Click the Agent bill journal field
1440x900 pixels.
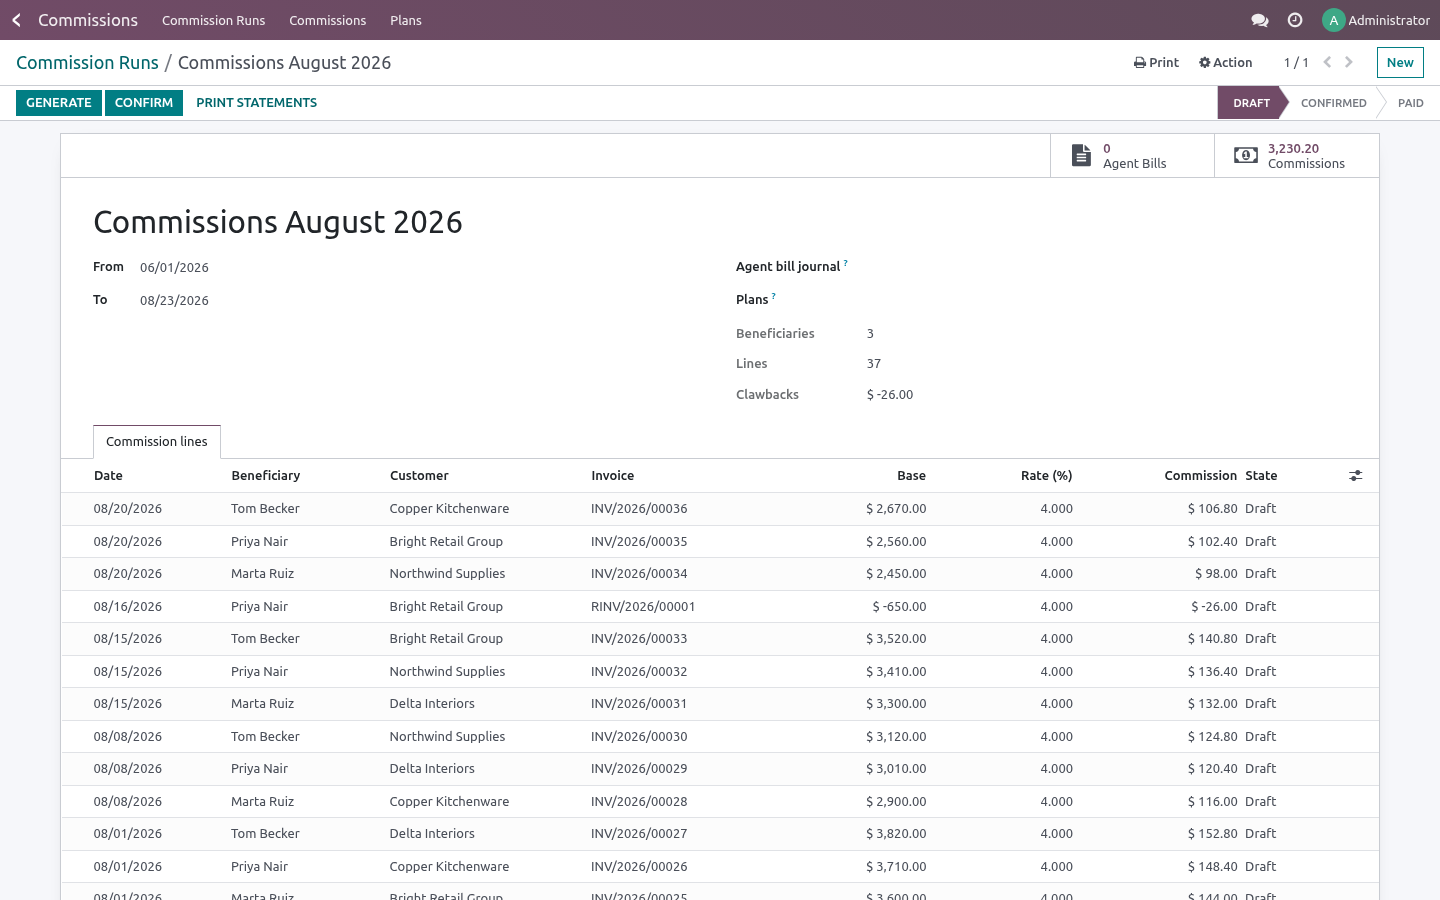(1105, 267)
